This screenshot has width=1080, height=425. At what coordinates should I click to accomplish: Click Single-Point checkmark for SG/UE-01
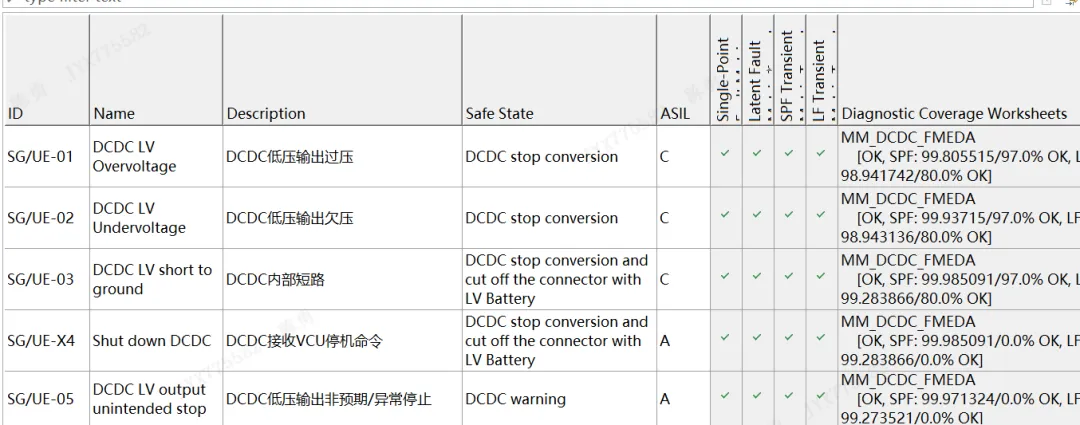[x=725, y=153]
